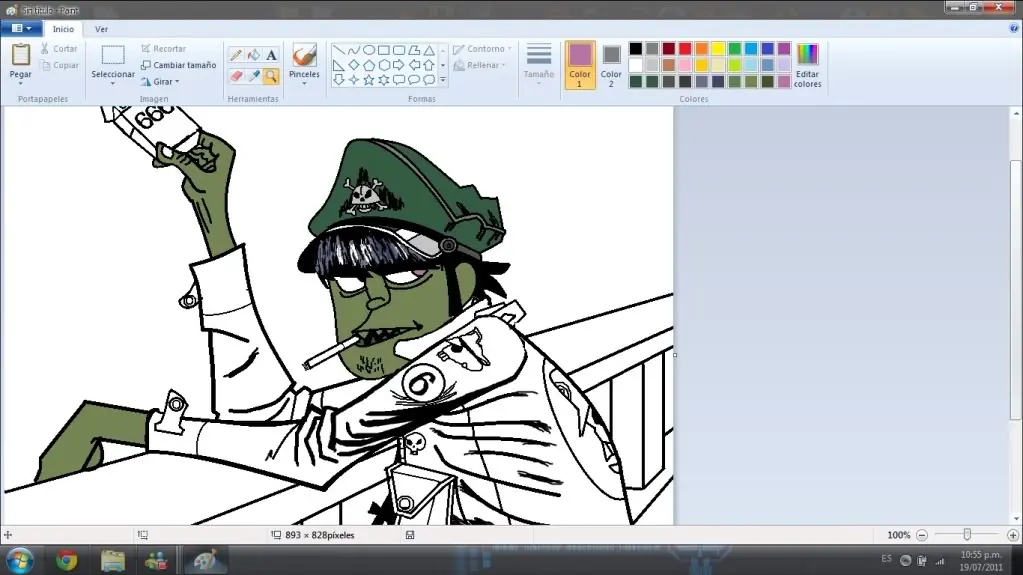
Task: Pick the red color swatch
Action: click(685, 49)
